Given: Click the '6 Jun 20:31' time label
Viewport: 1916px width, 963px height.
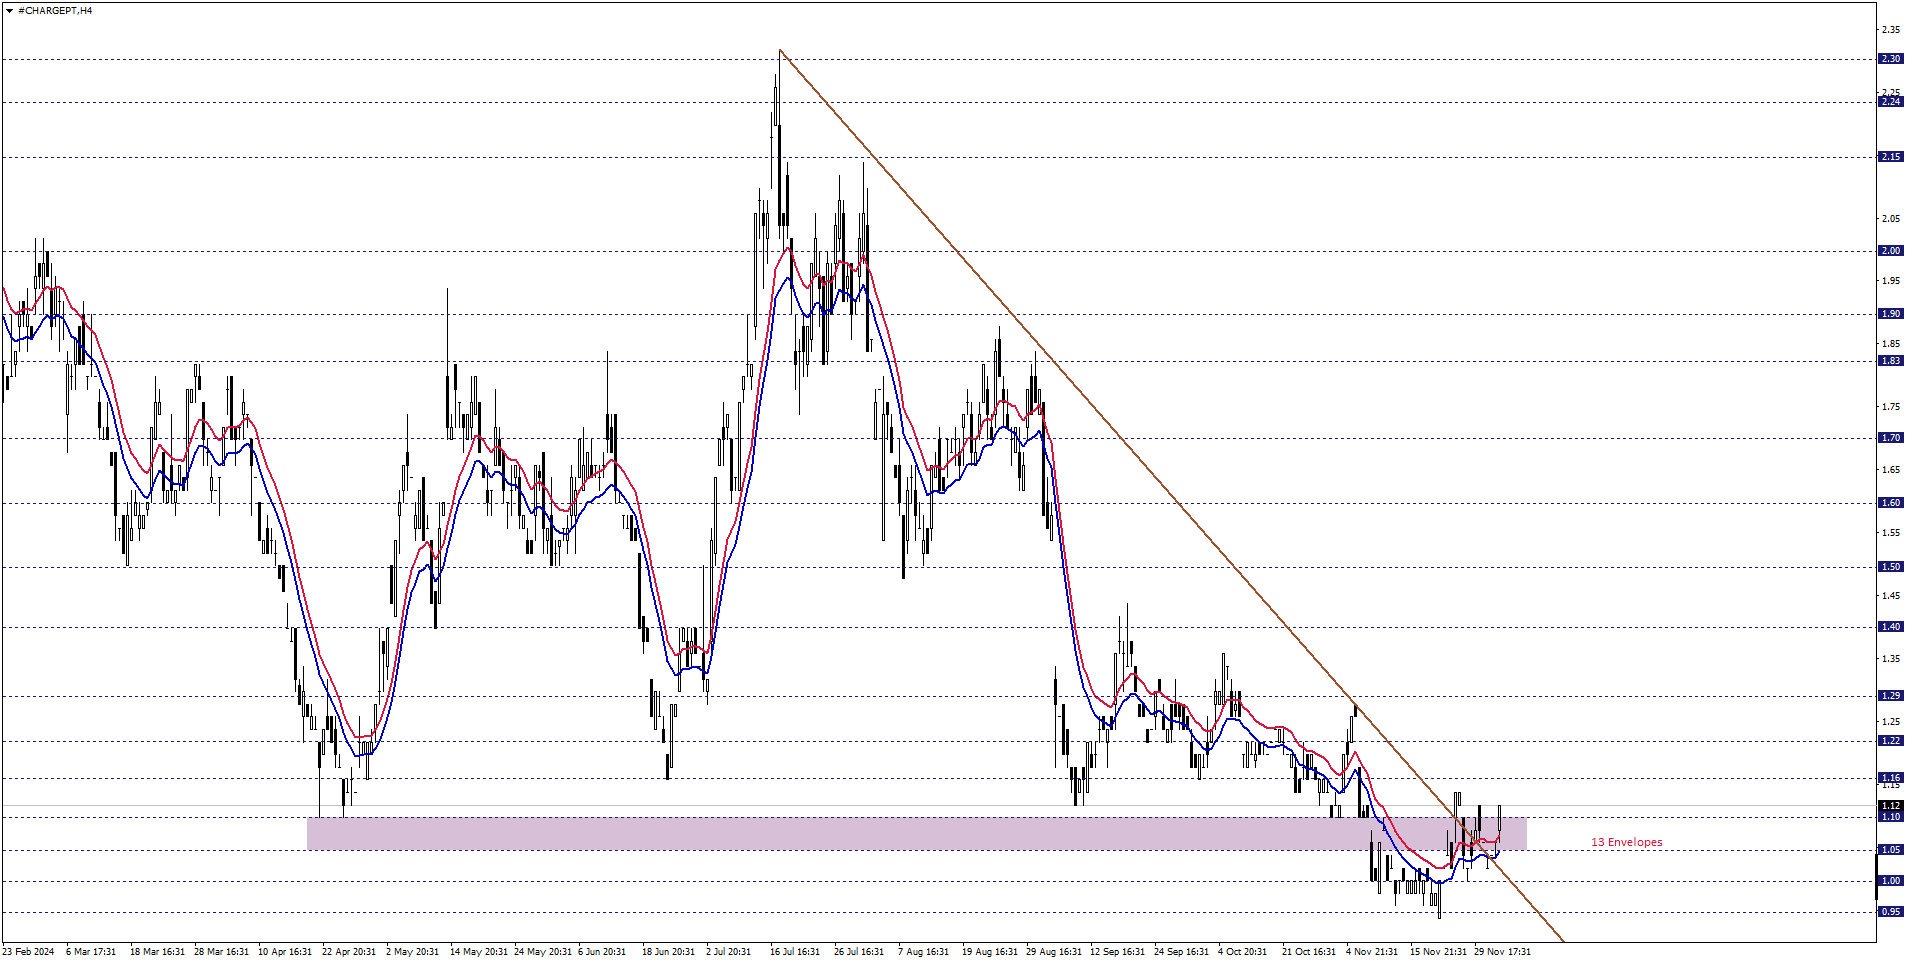Looking at the screenshot, I should [602, 952].
